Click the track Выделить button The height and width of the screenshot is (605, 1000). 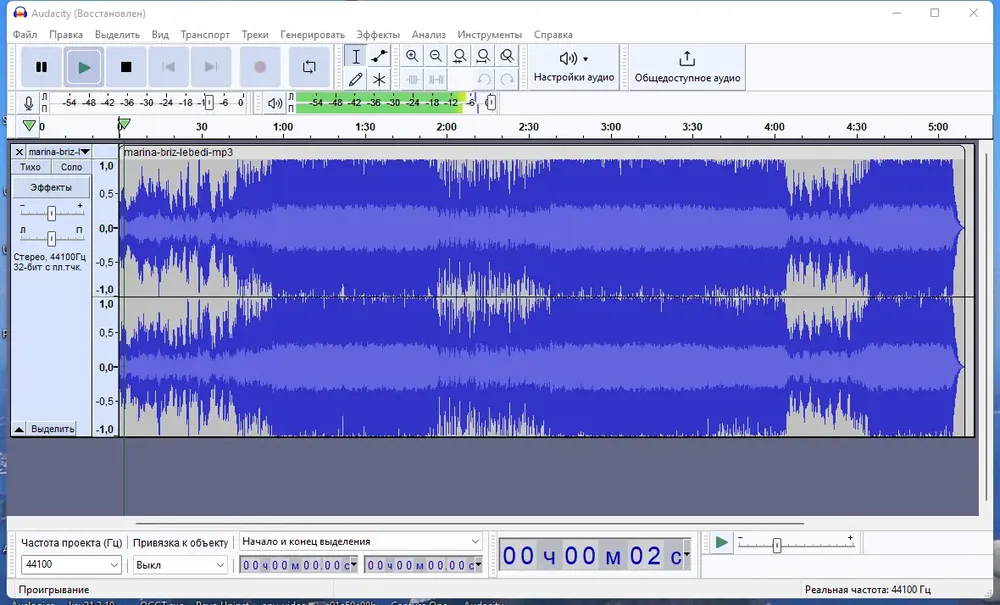click(x=52, y=429)
